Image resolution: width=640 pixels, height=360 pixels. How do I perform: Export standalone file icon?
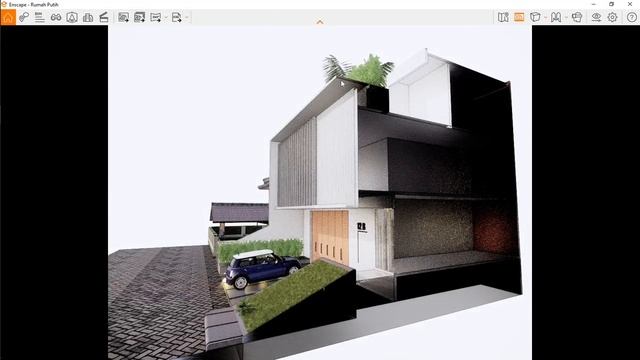pos(176,17)
